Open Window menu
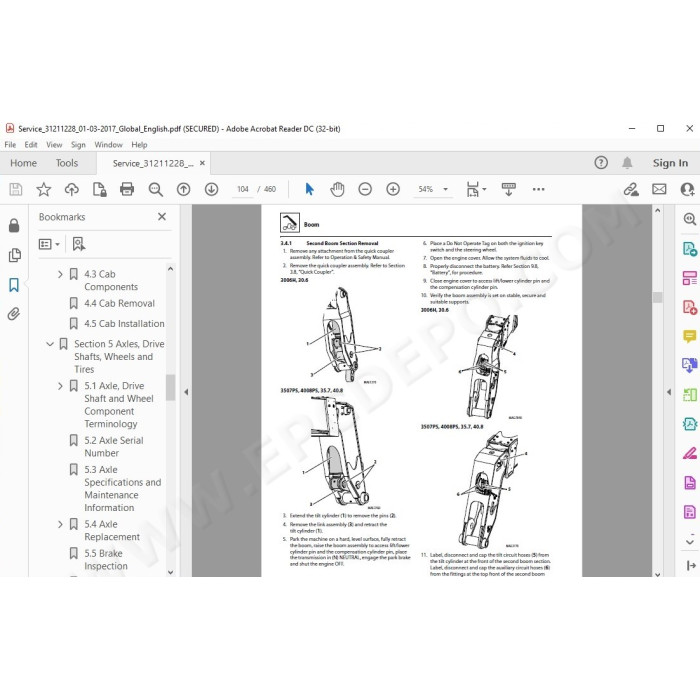 [108, 145]
